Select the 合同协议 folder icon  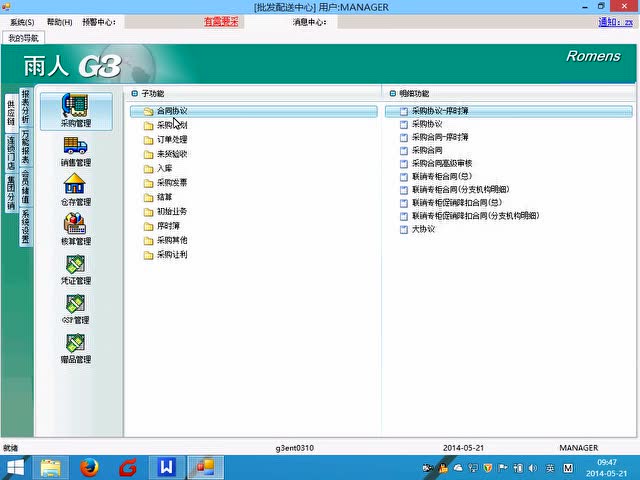(x=149, y=111)
